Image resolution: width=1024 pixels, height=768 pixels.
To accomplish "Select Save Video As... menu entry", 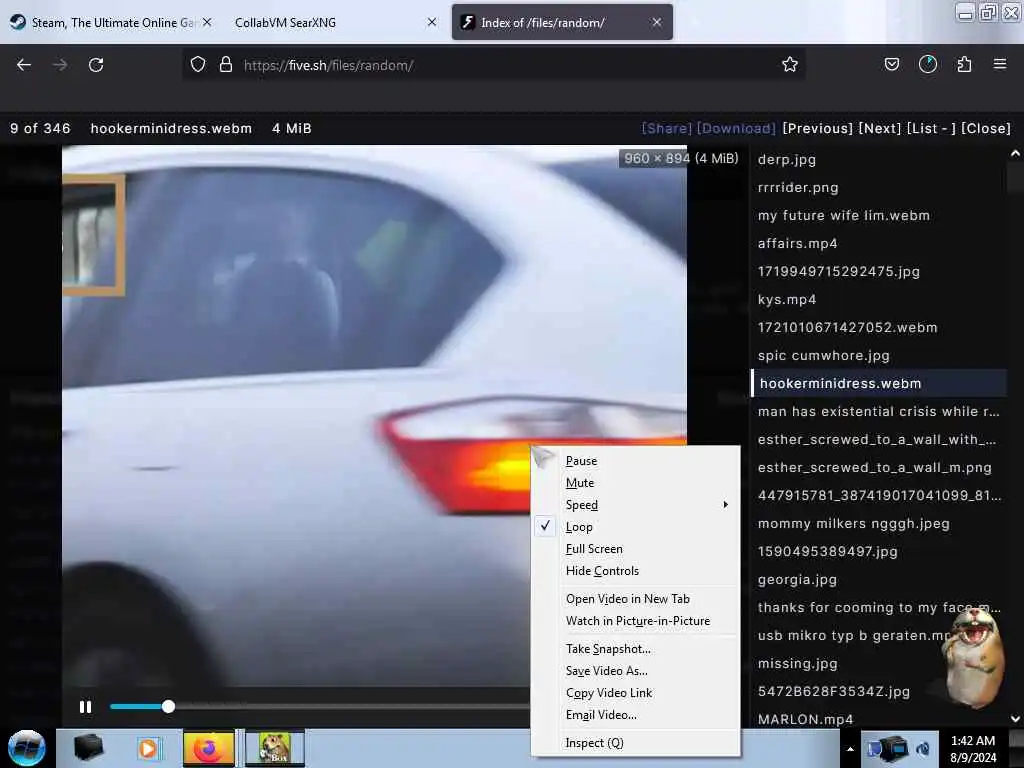I will [x=635, y=671].
